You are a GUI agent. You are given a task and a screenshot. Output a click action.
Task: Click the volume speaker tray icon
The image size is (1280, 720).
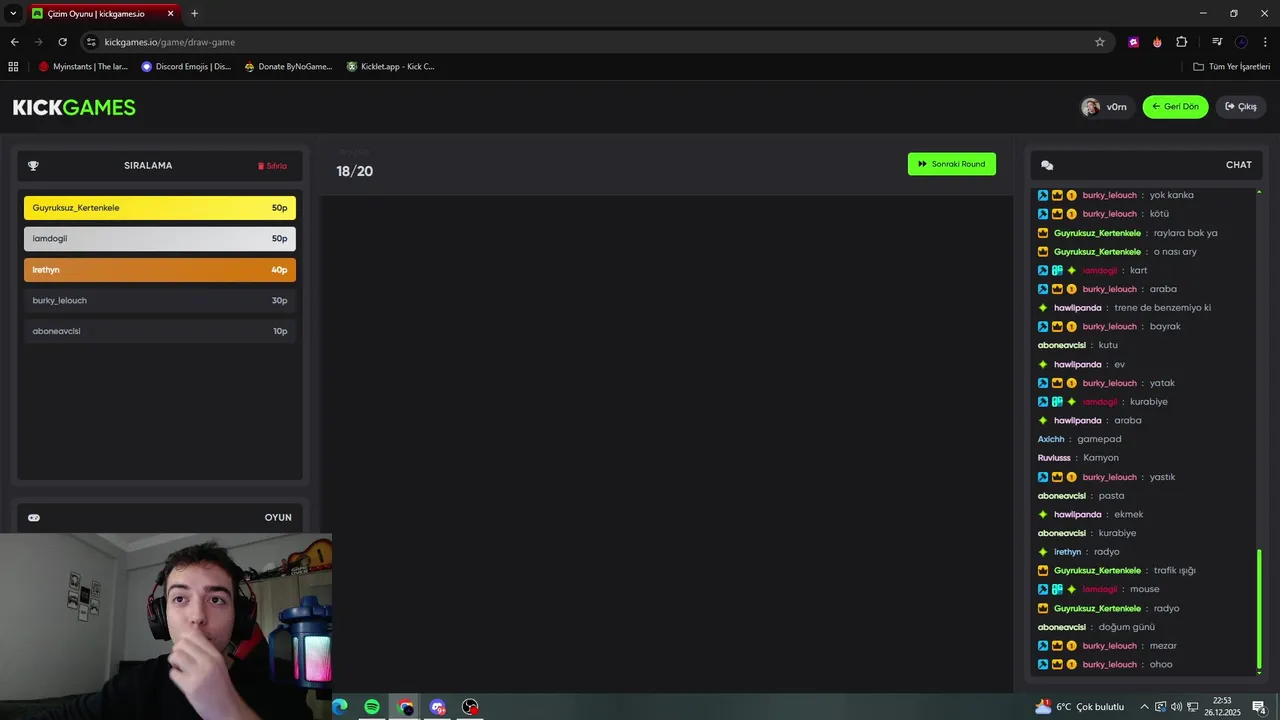tap(1176, 707)
